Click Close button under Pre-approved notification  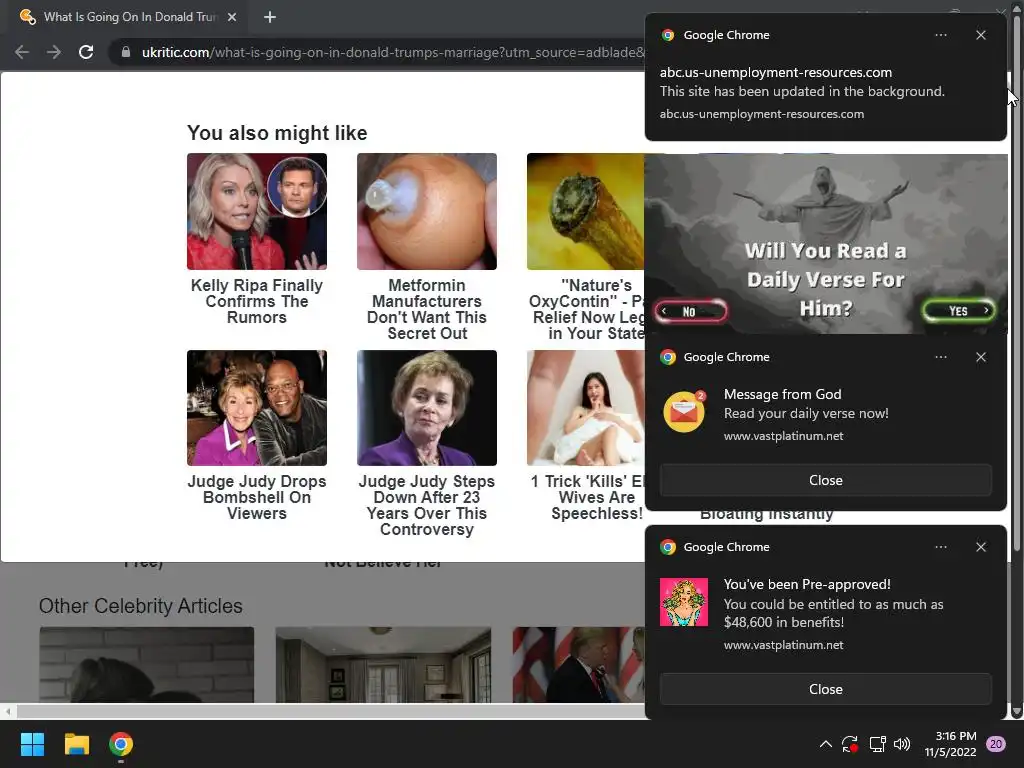825,689
